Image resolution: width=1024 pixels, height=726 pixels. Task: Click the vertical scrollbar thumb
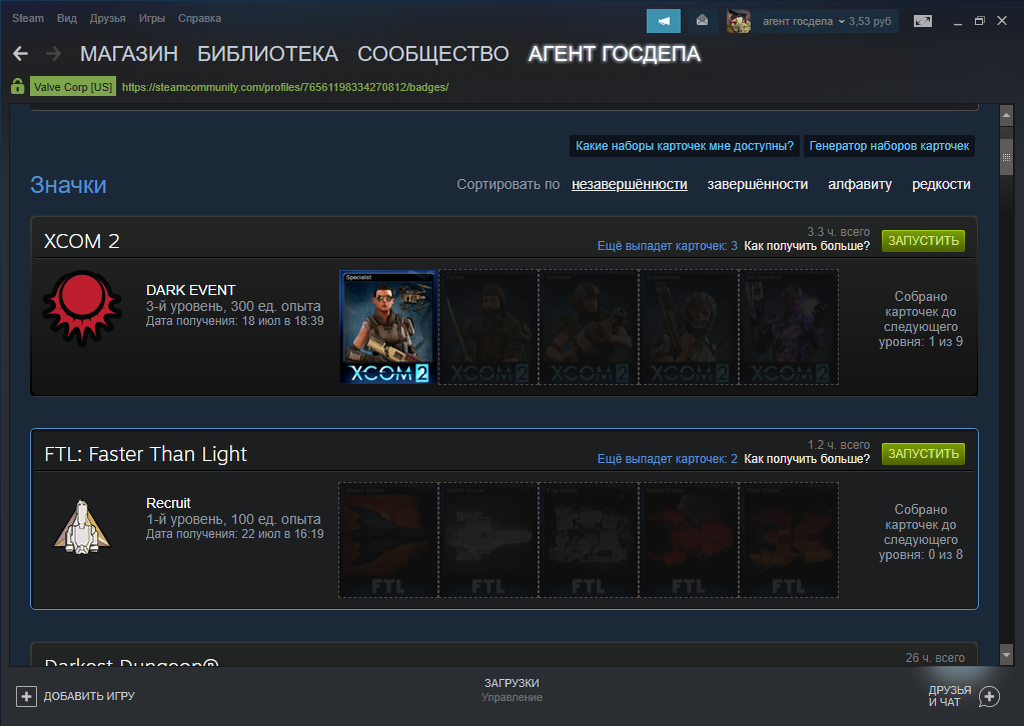(1006, 157)
